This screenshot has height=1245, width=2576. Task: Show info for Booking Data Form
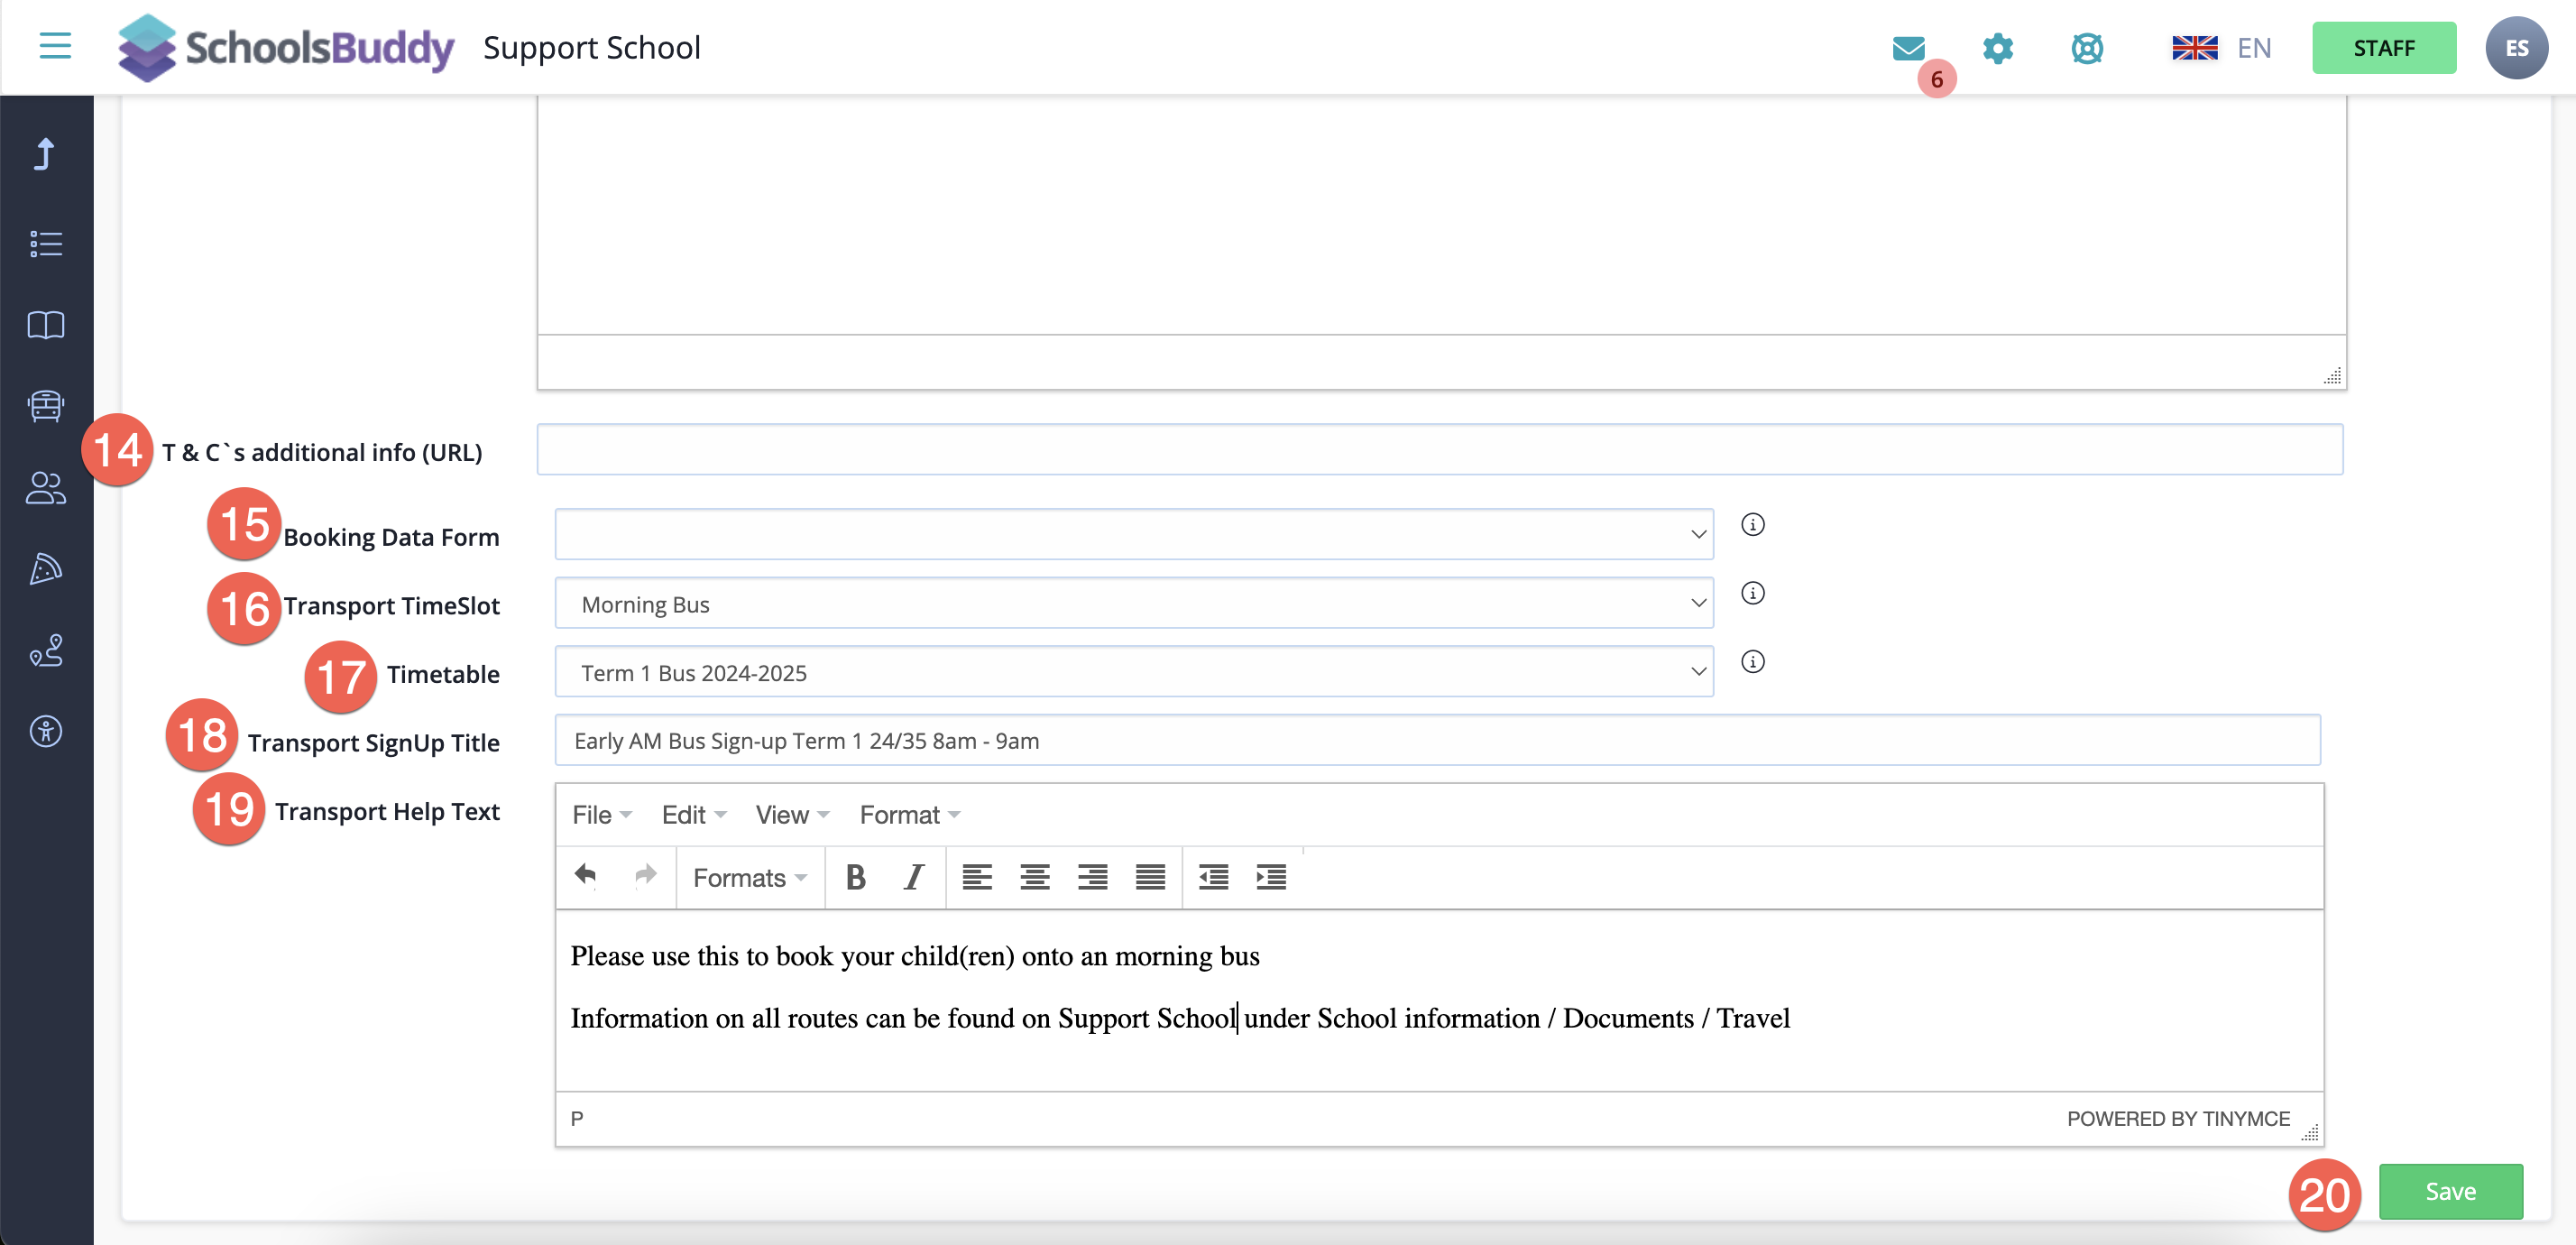[x=1752, y=525]
